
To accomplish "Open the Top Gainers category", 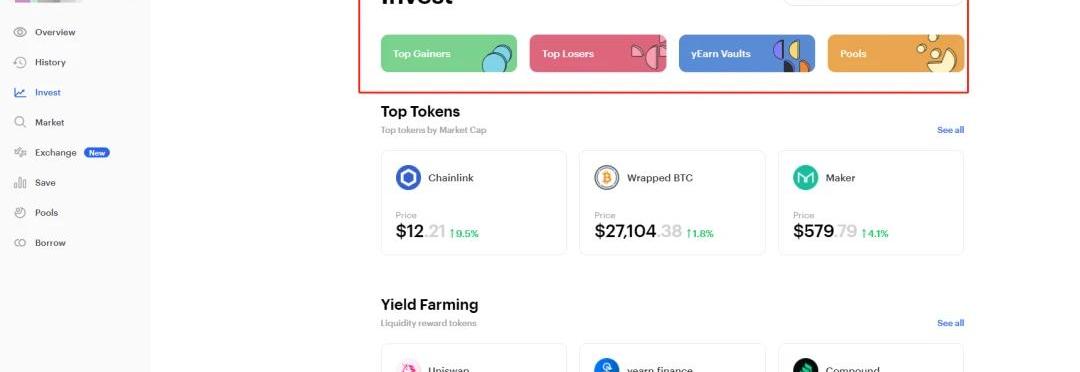I will (449, 54).
